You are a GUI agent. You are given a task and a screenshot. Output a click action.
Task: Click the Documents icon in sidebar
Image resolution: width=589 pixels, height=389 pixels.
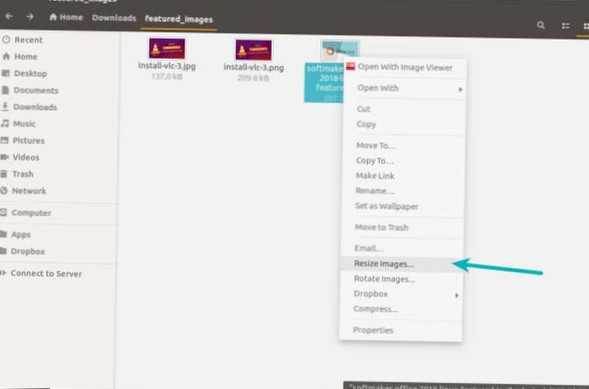point(5,90)
